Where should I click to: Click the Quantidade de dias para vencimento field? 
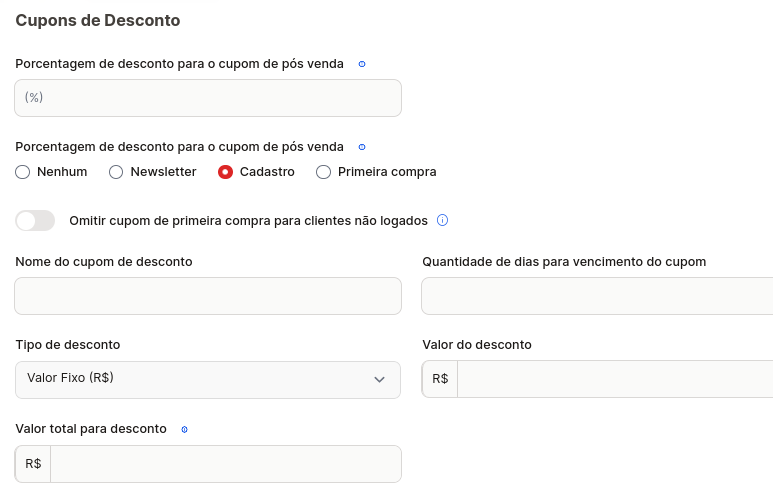(x=597, y=296)
